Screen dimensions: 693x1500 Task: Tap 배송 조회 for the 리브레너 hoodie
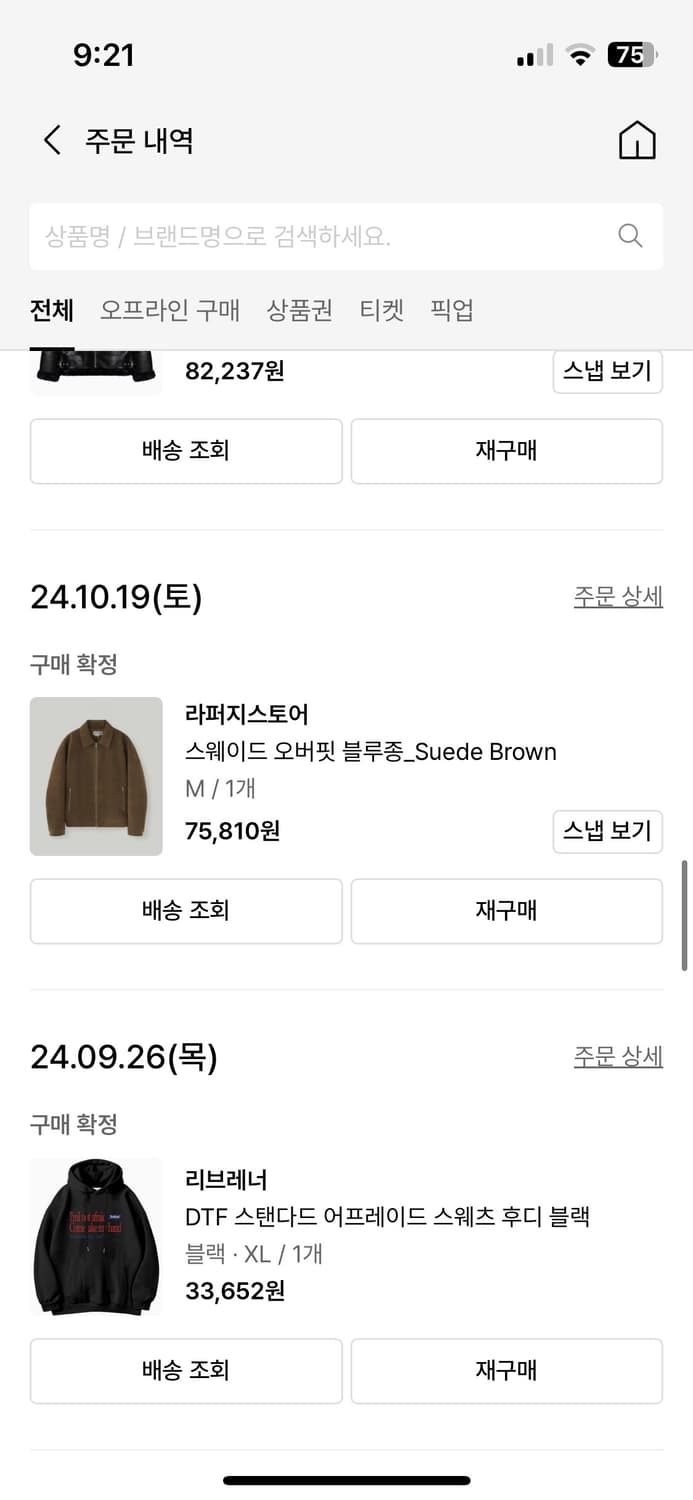point(186,1371)
